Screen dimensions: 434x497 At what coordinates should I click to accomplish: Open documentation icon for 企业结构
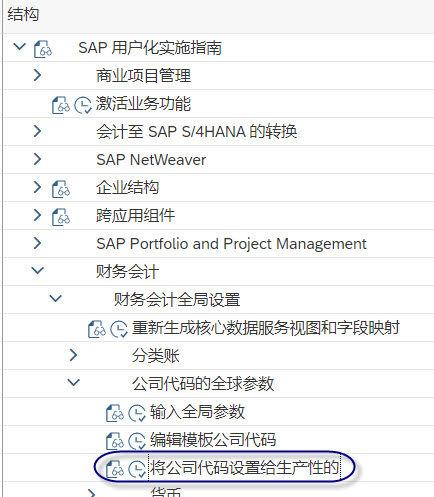click(61, 189)
